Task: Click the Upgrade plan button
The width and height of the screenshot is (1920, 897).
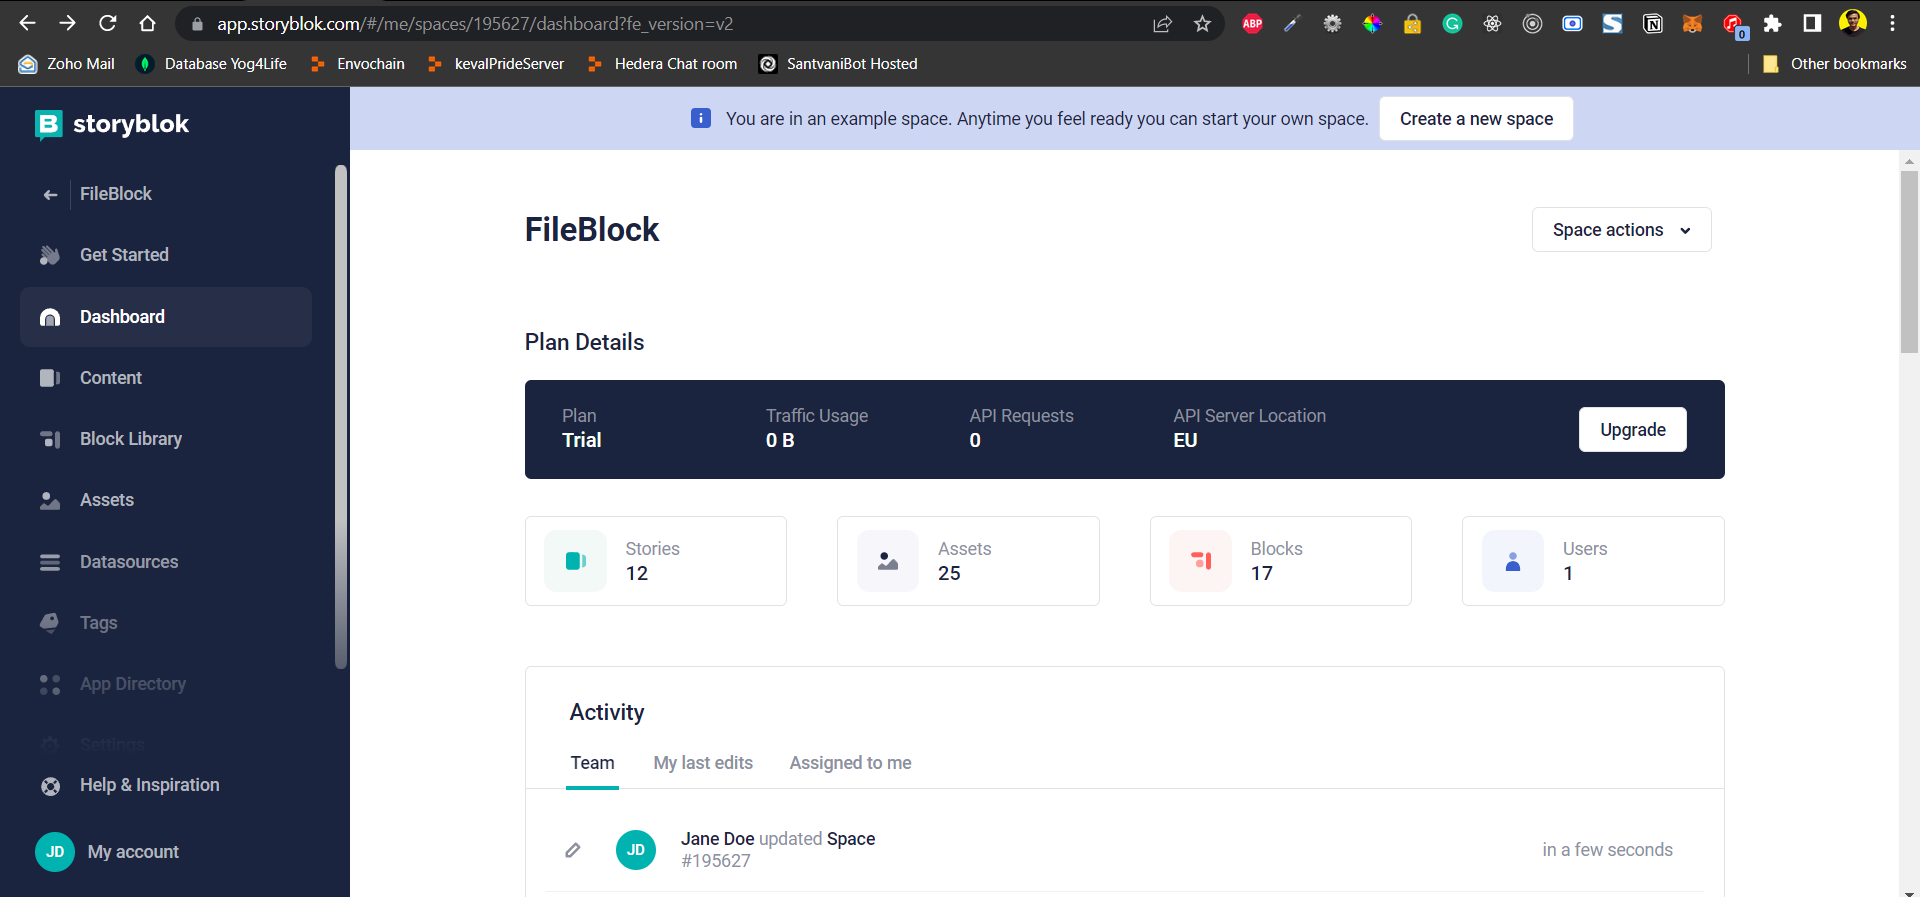Action: point(1632,430)
